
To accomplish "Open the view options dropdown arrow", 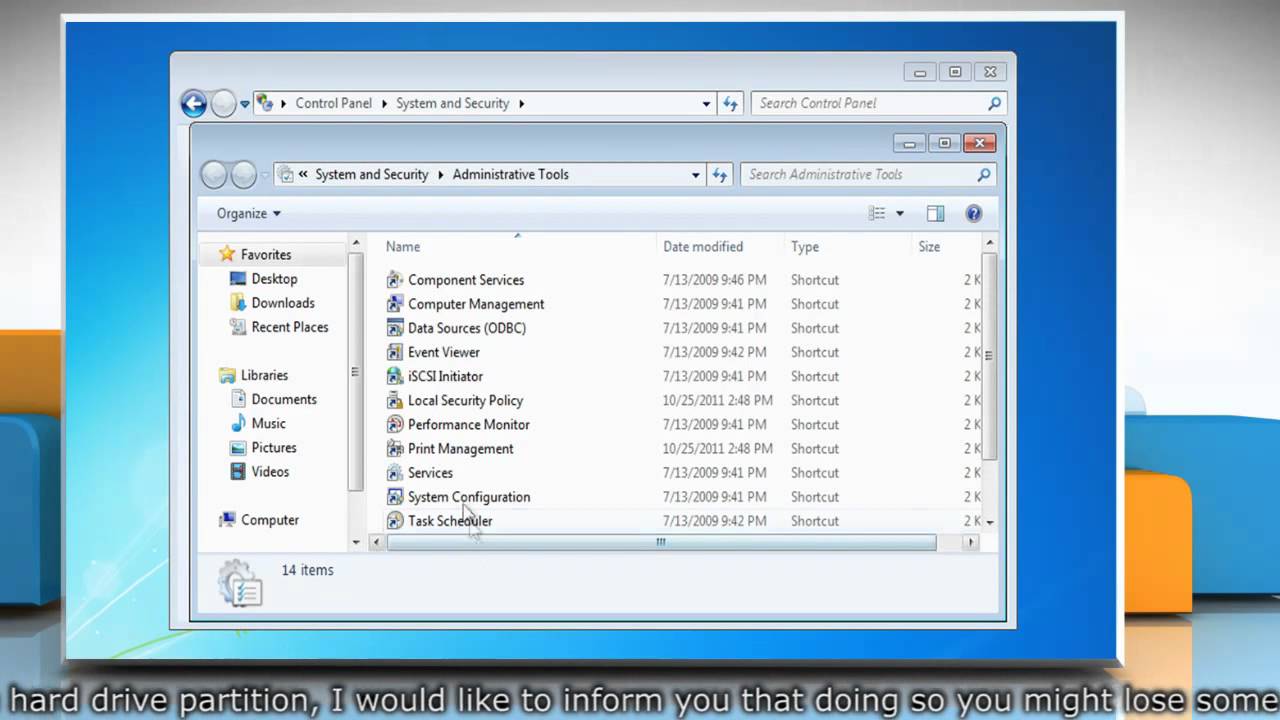I will [899, 213].
